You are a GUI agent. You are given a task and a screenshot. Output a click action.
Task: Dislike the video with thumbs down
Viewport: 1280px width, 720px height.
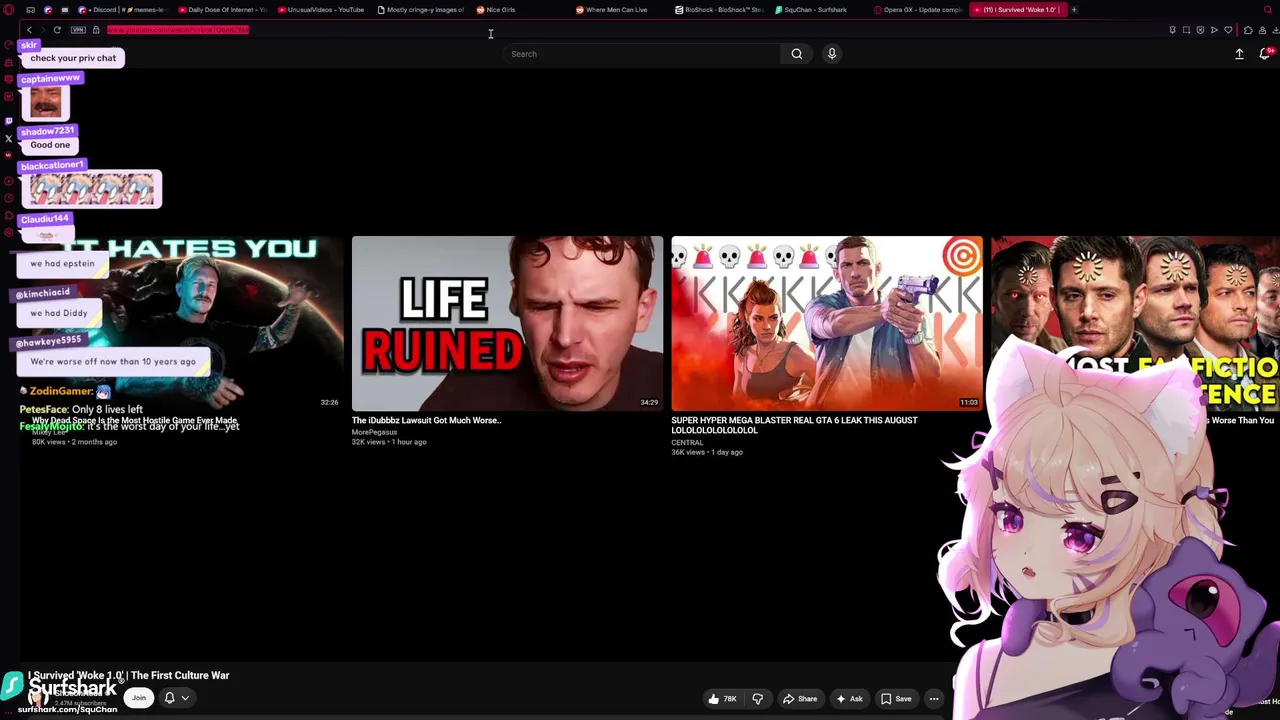tap(758, 699)
